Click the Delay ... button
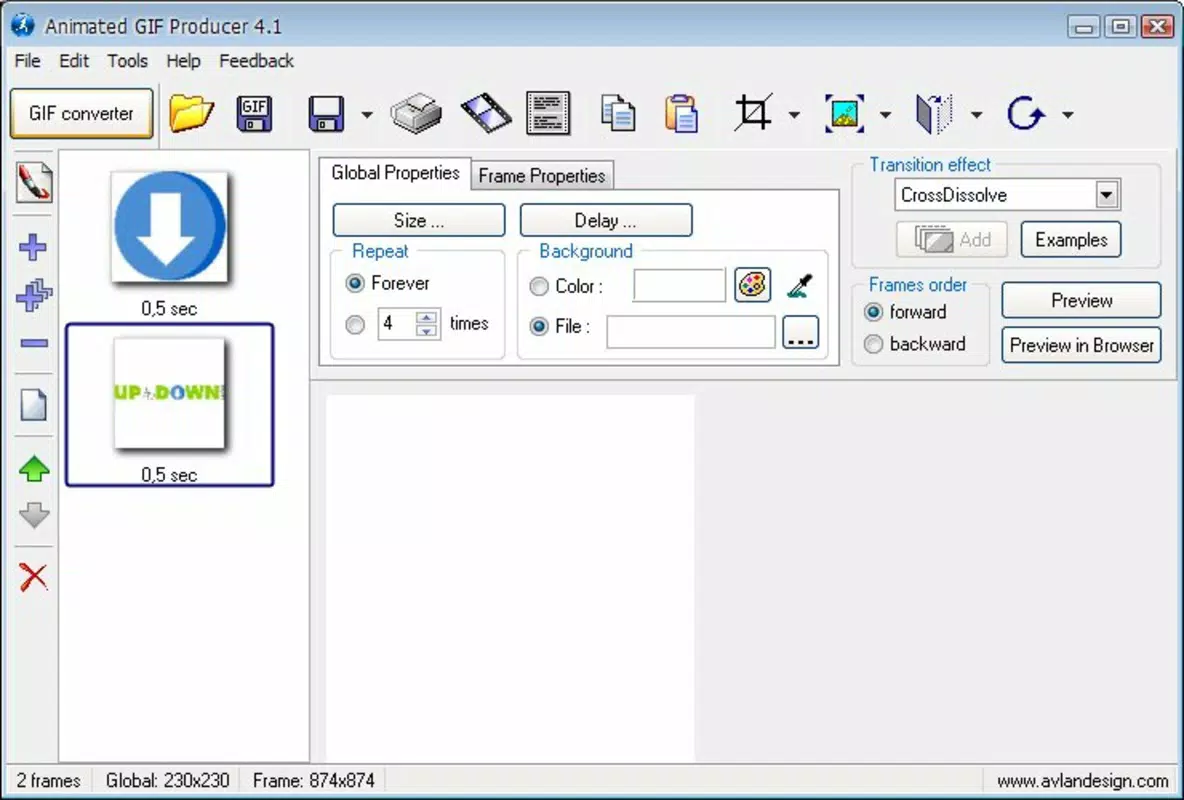The width and height of the screenshot is (1184, 800). pyautogui.click(x=606, y=221)
